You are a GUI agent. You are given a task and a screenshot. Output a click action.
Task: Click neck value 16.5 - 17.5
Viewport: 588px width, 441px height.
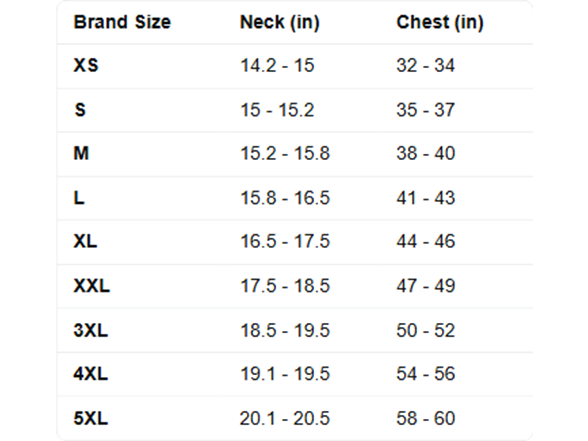pyautogui.click(x=285, y=241)
